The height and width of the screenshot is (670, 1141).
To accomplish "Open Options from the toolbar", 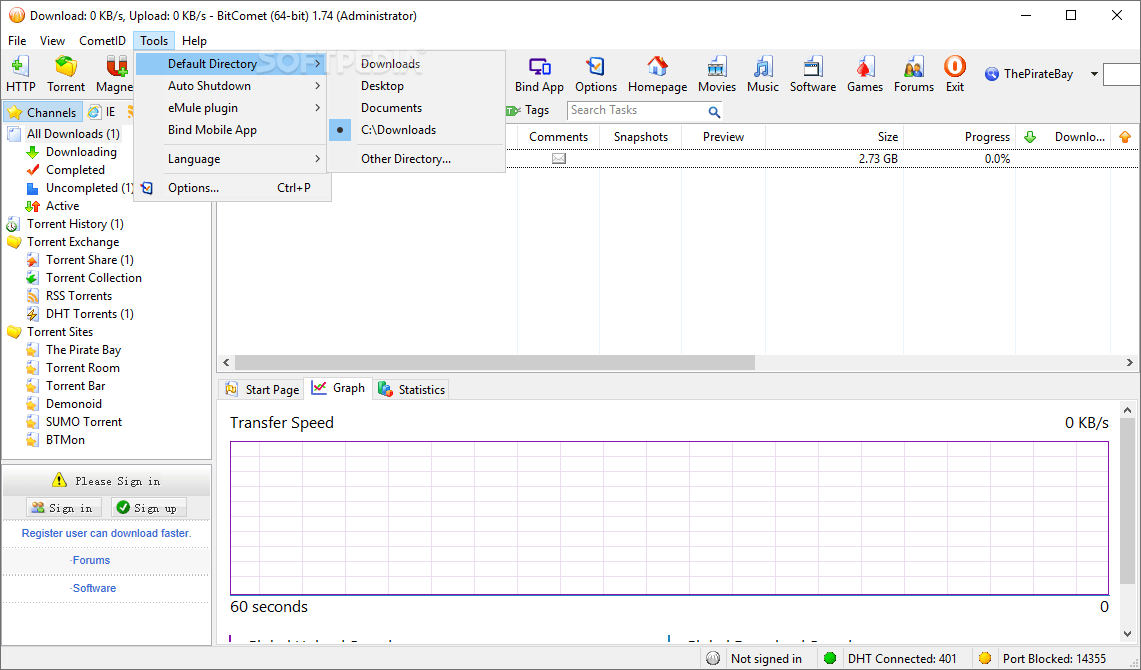I will pyautogui.click(x=596, y=73).
